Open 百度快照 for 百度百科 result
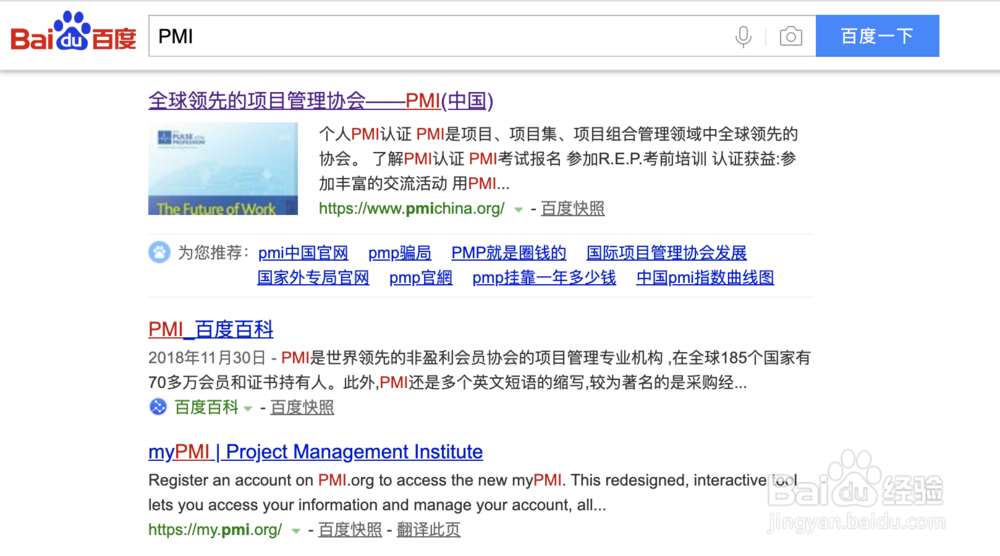 (x=302, y=407)
